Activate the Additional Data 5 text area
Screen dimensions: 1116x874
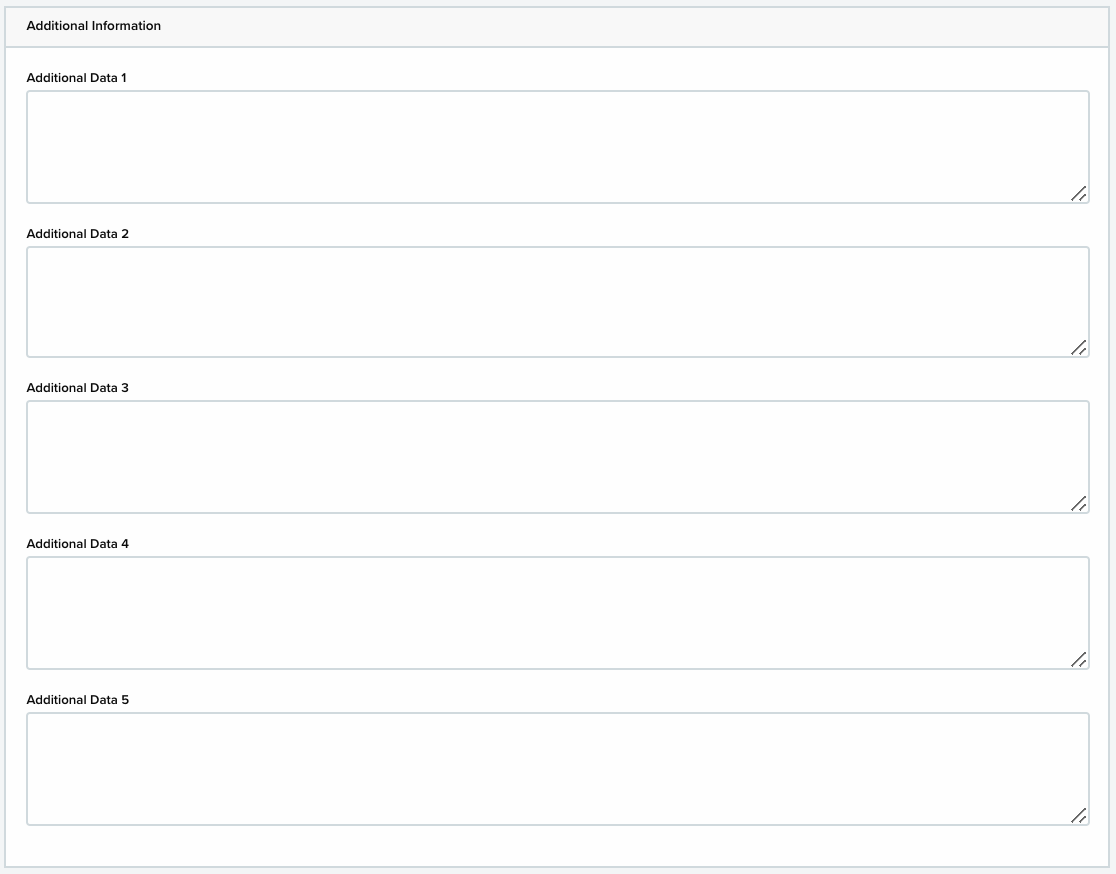pos(558,769)
